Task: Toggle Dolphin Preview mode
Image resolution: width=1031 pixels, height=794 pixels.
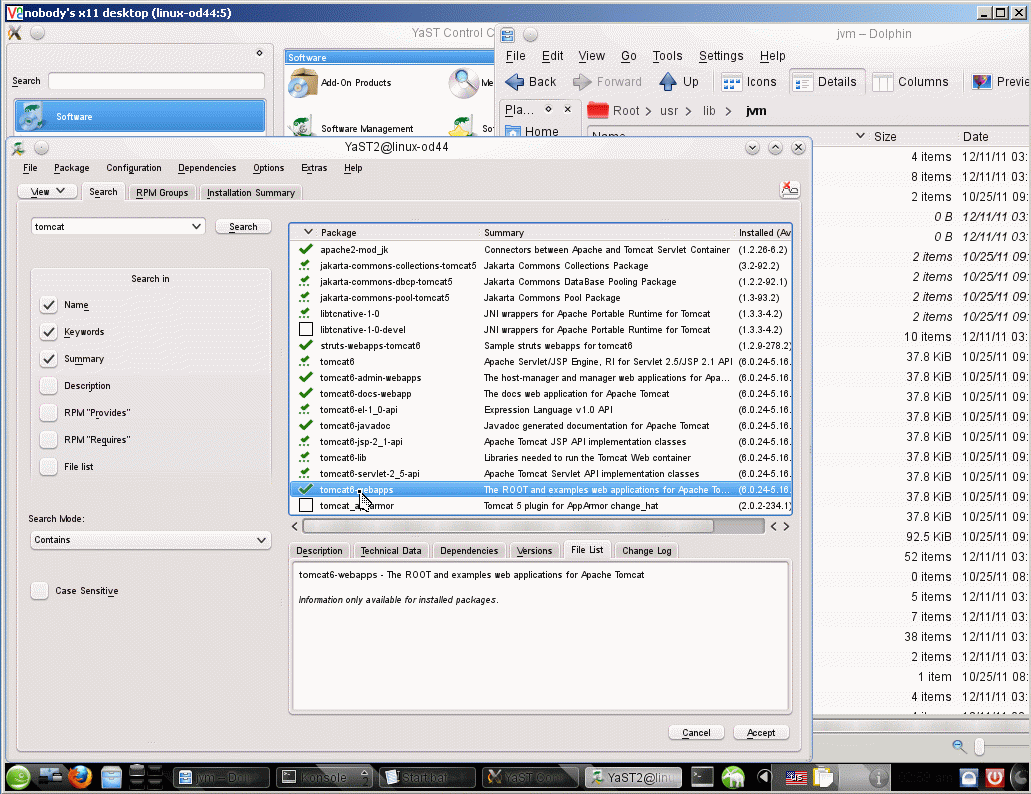Action: pos(1000,82)
